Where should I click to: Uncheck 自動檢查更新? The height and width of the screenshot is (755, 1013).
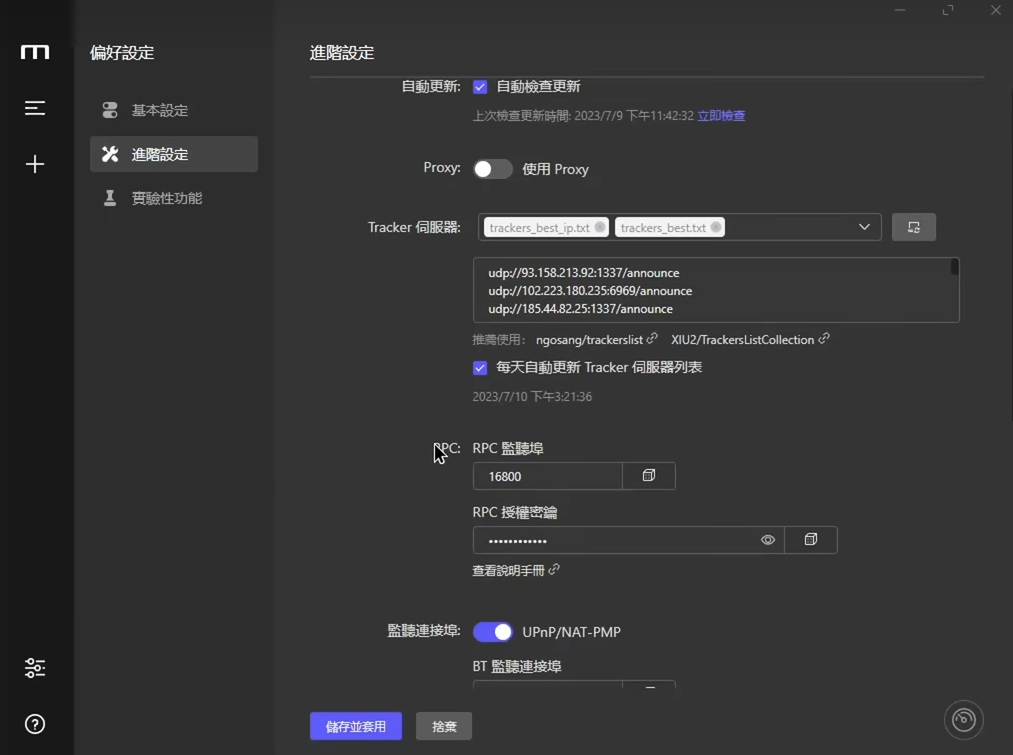480,87
